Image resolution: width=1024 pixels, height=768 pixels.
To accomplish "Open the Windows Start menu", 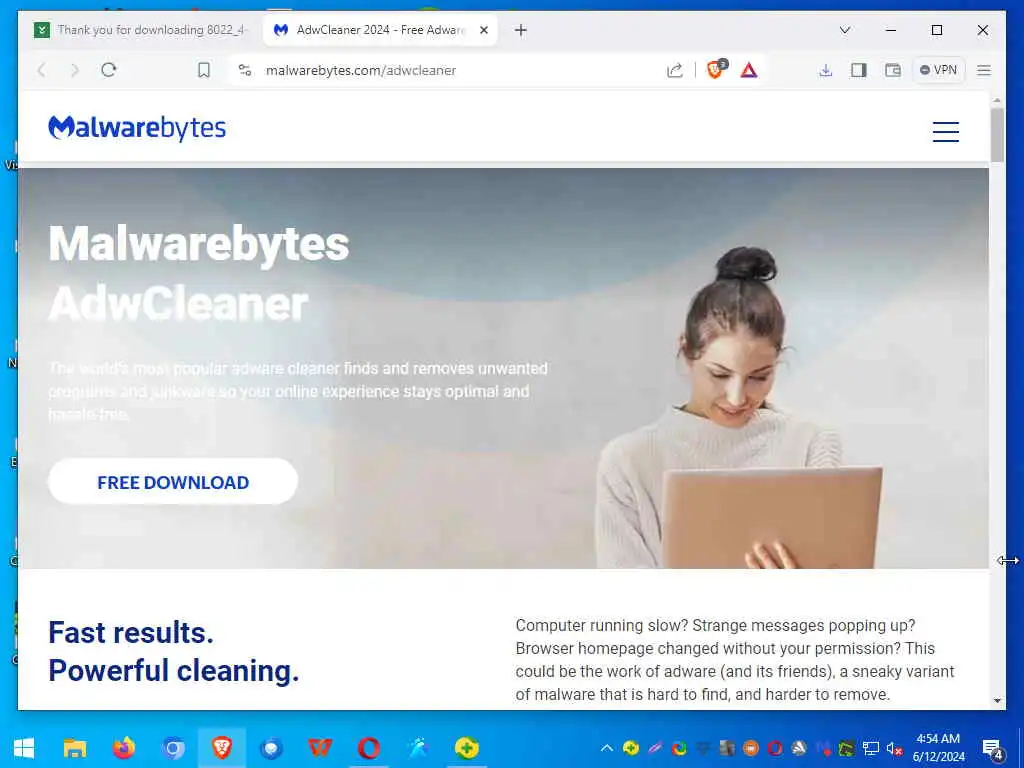I will point(24,748).
